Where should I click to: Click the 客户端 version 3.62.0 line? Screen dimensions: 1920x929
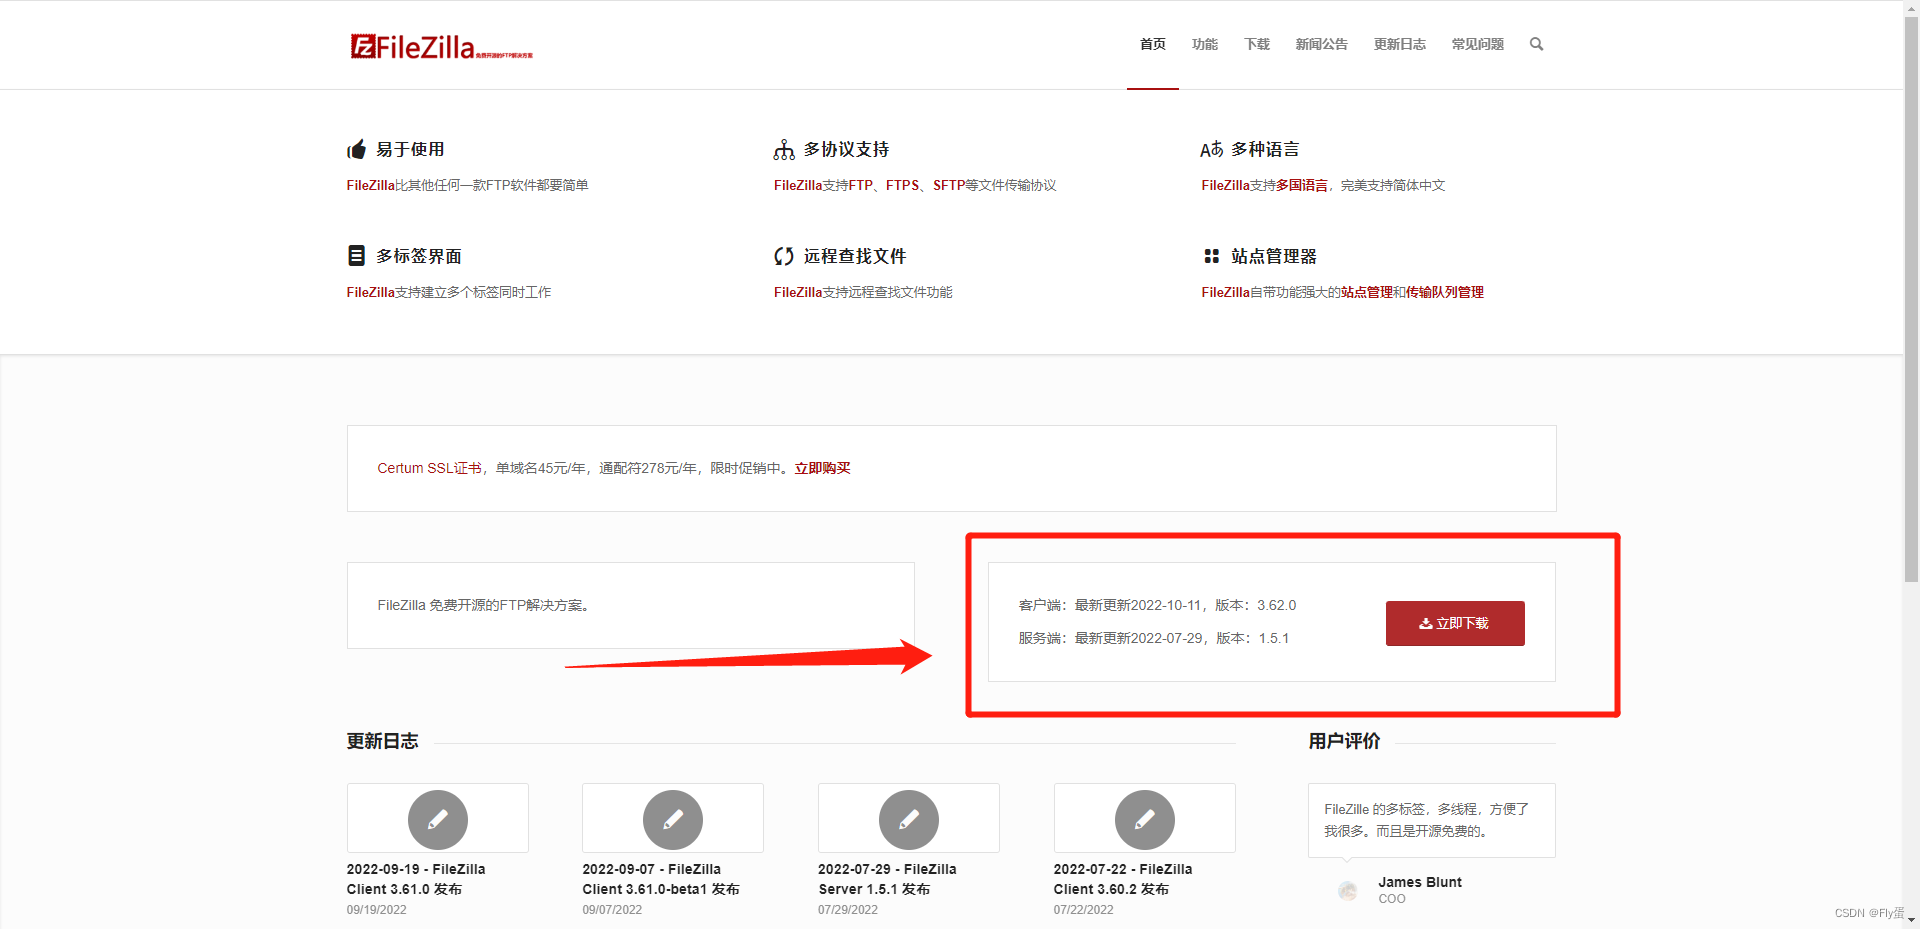[x=1157, y=605]
